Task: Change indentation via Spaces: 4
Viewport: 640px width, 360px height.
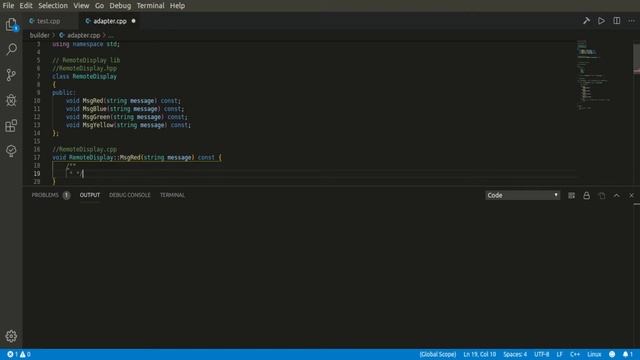Action: (x=515, y=354)
